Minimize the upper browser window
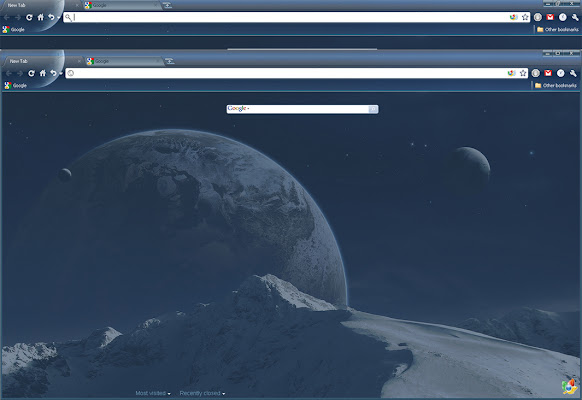This screenshot has height=400, width=582. (x=548, y=4)
